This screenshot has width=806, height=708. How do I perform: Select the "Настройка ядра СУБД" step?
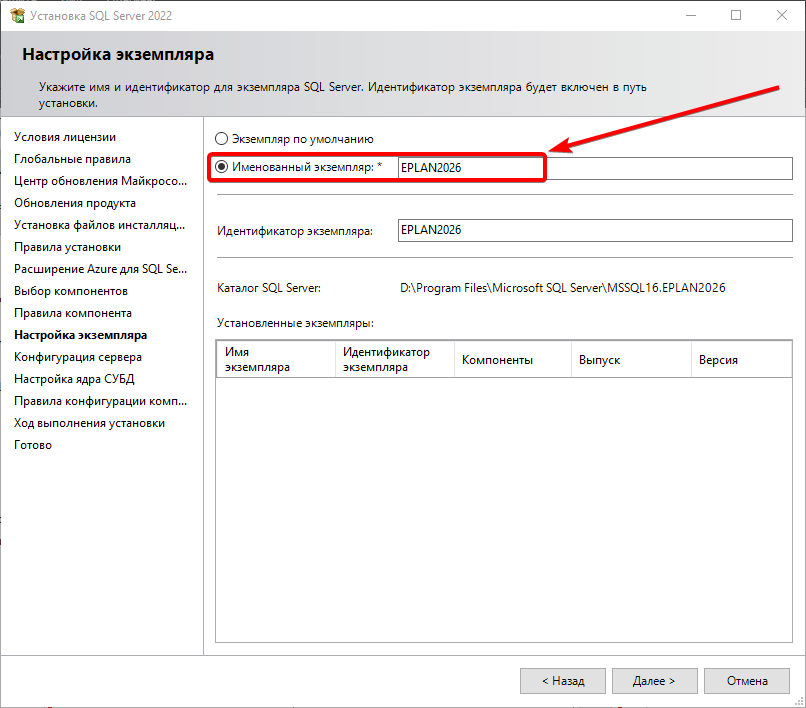[74, 379]
